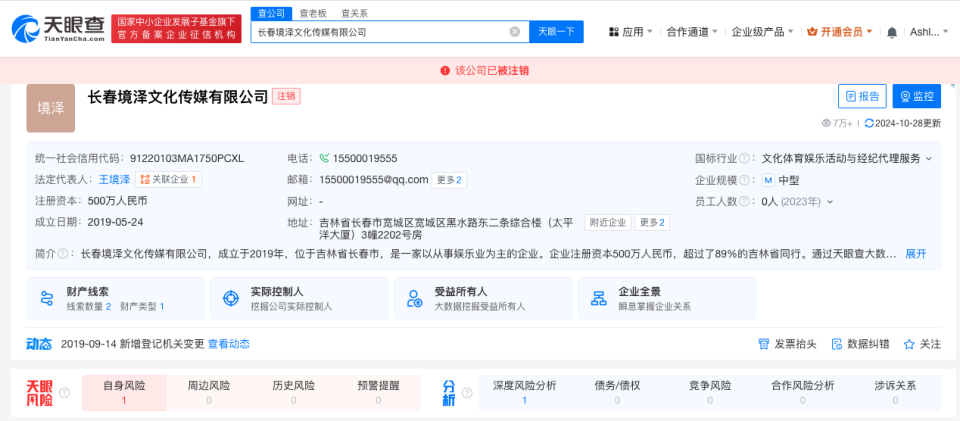960x421 pixels.
Task: Click company name search input field
Action: 380,32
